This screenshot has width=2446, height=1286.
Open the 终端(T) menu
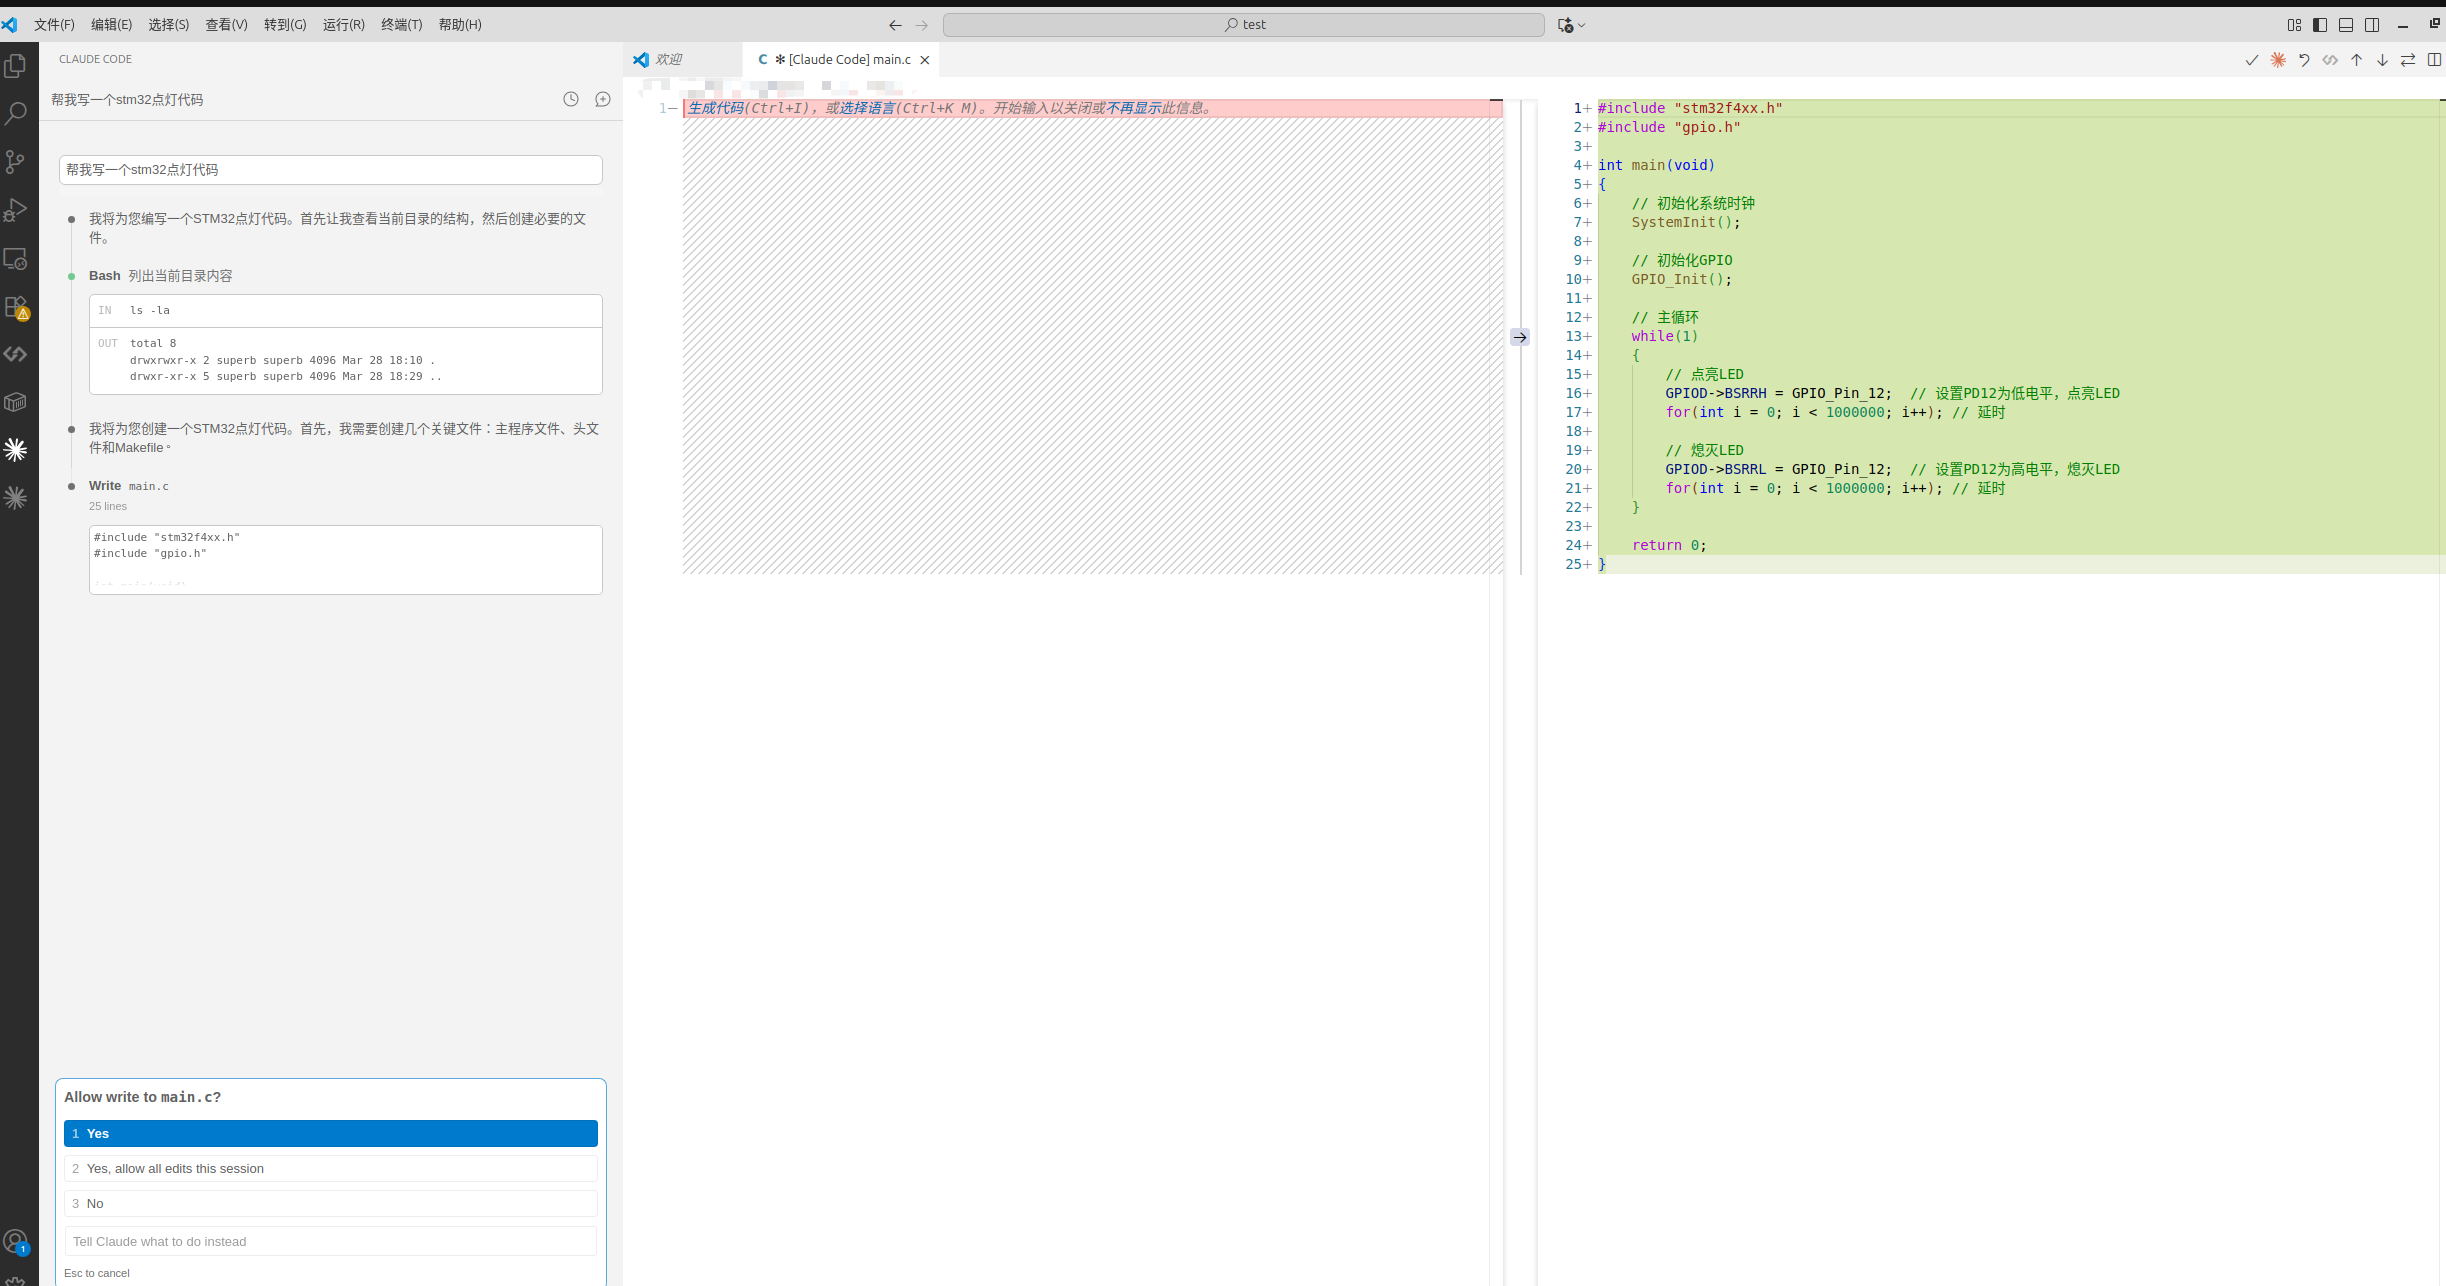[x=401, y=25]
